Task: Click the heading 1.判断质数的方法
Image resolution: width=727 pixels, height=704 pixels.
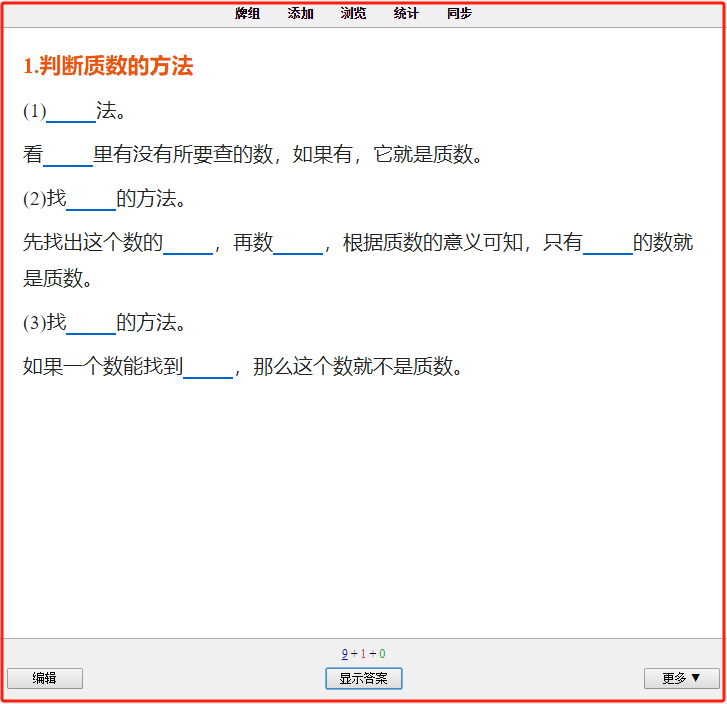Action: [x=108, y=65]
